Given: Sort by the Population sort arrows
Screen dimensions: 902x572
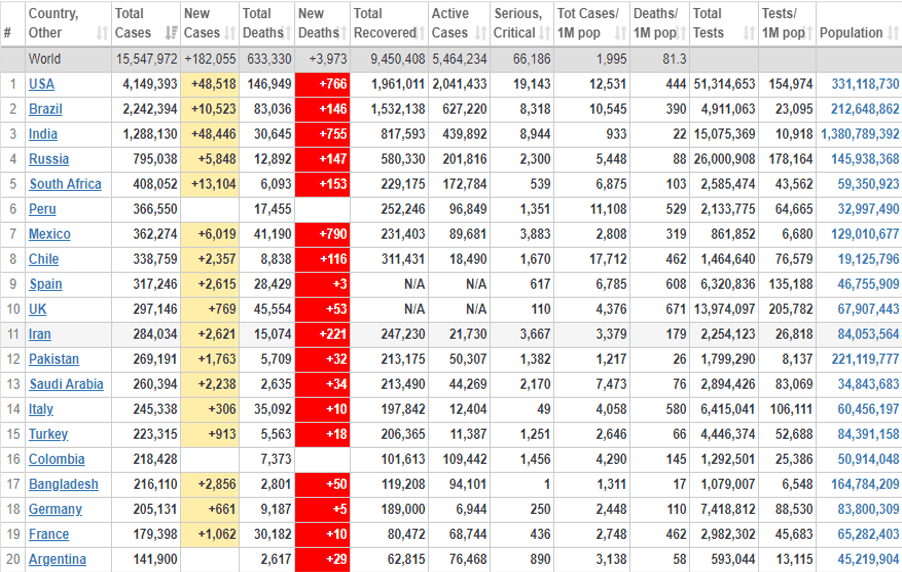Looking at the screenshot, I should [893, 33].
